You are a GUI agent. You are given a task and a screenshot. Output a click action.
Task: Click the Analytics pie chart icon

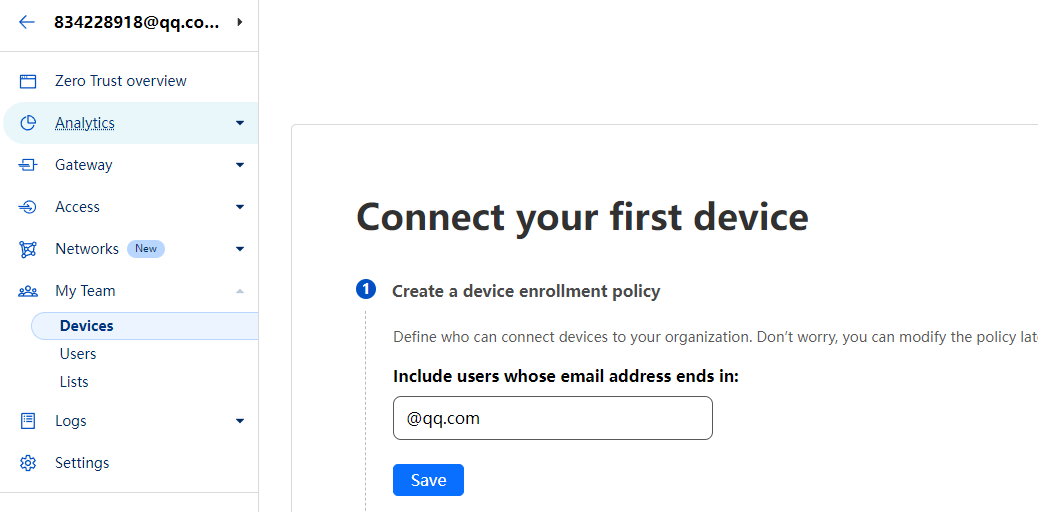point(28,123)
